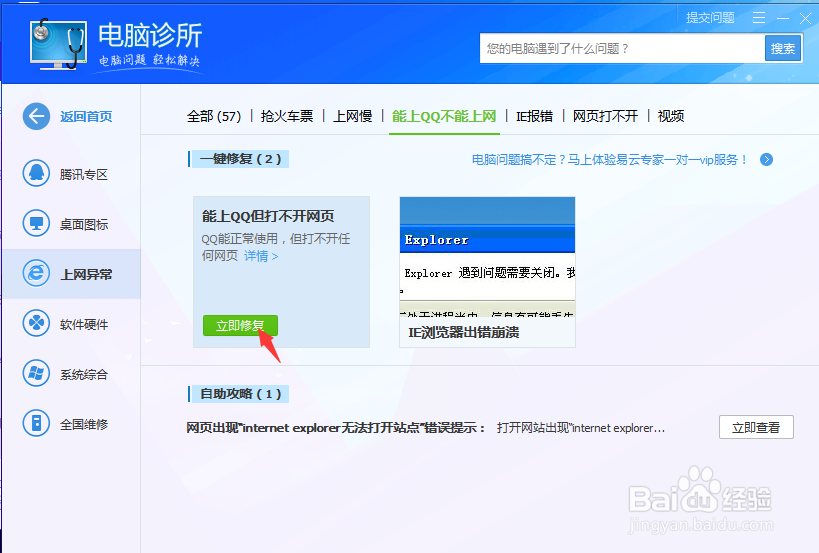Click the 腾讯专区 label

pyautogui.click(x=84, y=174)
